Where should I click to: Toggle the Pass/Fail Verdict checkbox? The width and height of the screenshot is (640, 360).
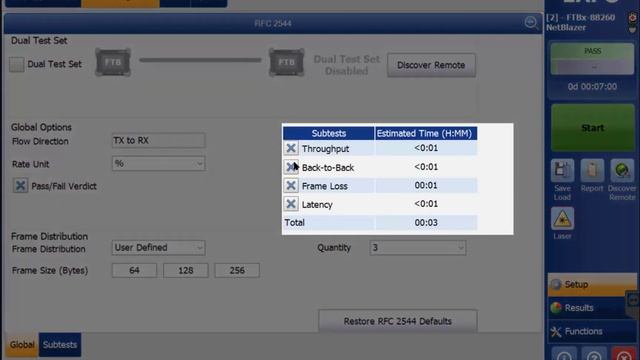click(20, 186)
